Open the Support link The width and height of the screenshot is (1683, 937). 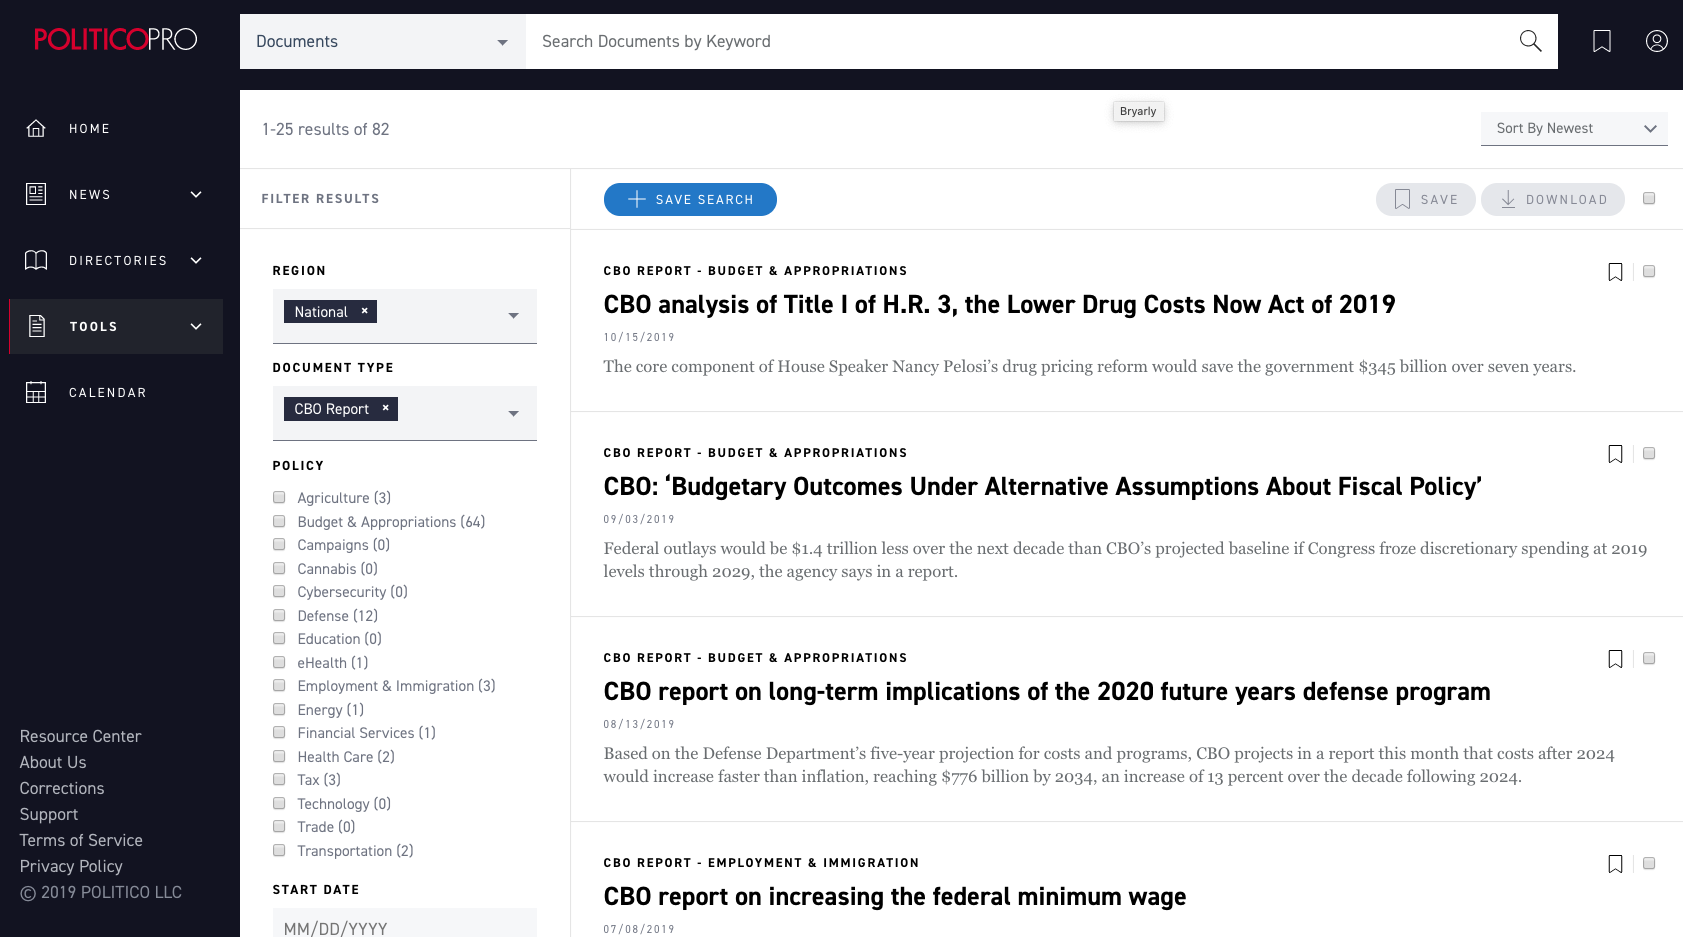pyautogui.click(x=49, y=814)
